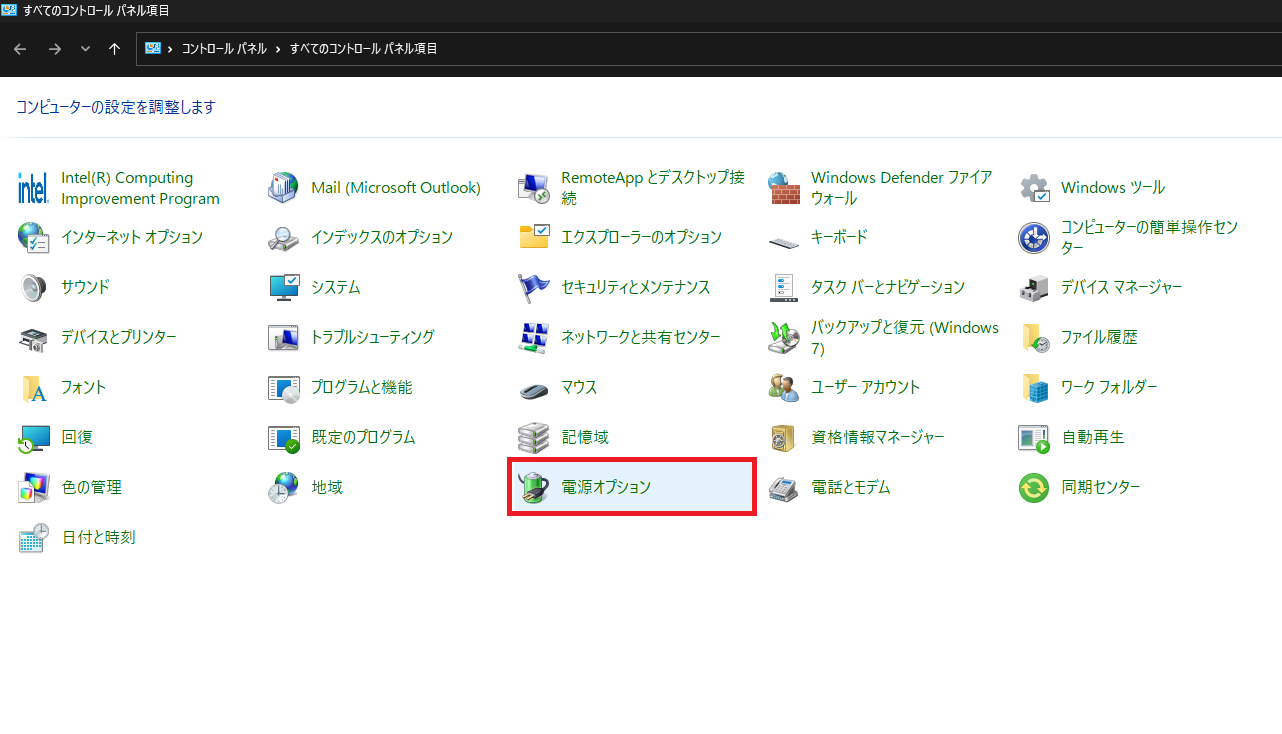This screenshot has width=1282, height=734.
Task: Click the ネットワークと共有センター icon
Action: tap(534, 338)
